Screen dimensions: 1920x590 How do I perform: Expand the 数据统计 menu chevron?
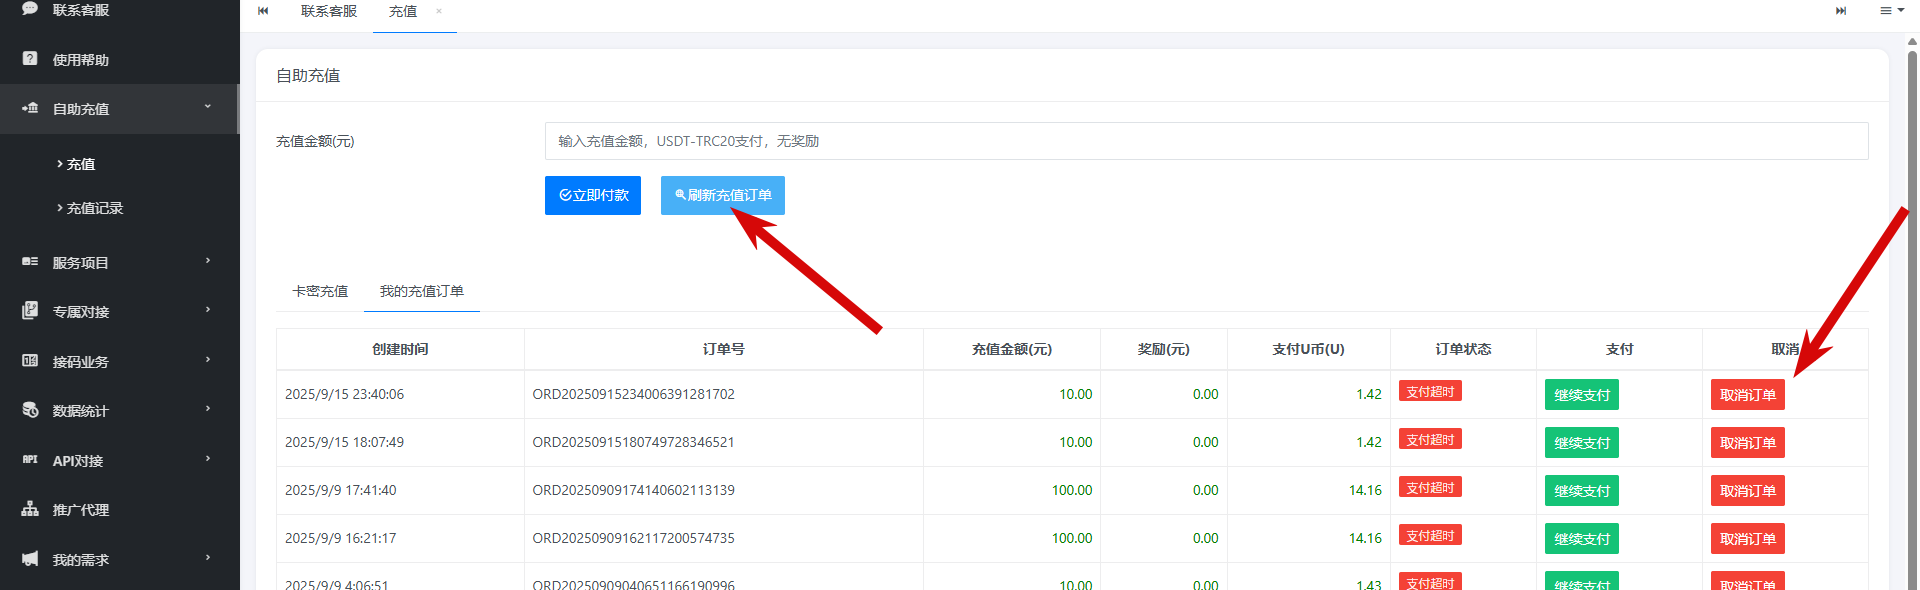(208, 409)
